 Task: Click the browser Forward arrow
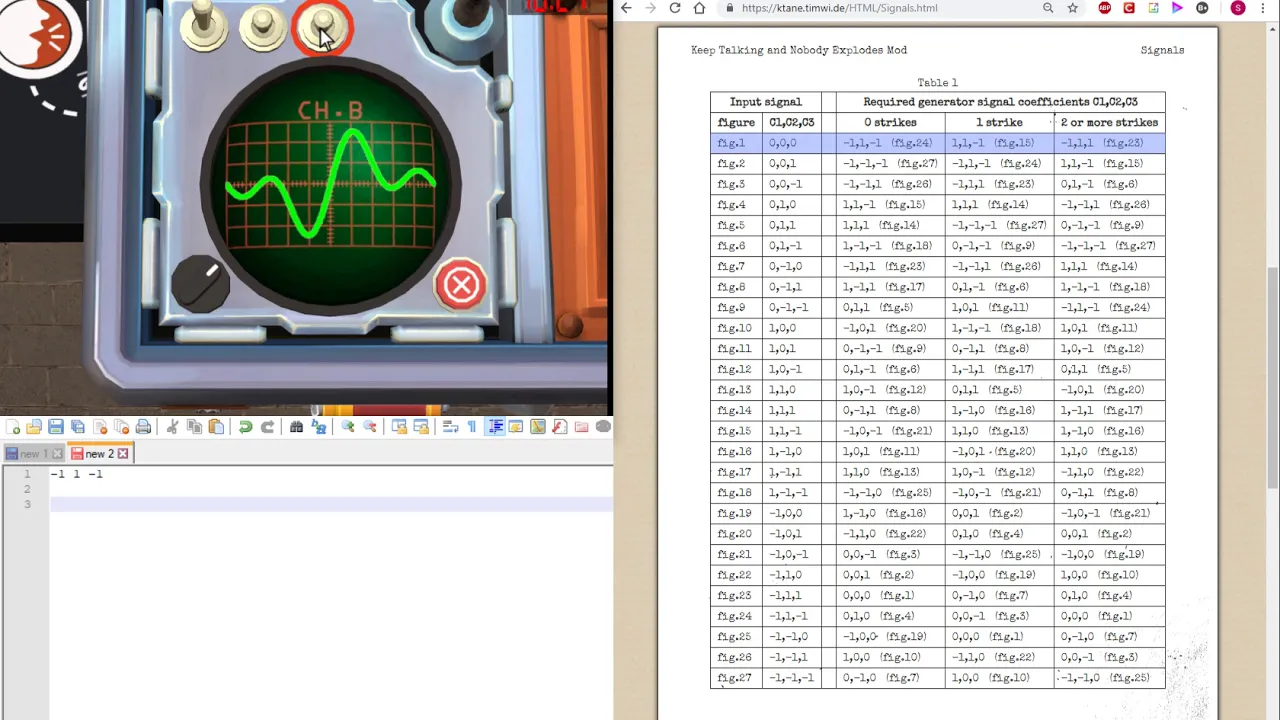click(650, 8)
